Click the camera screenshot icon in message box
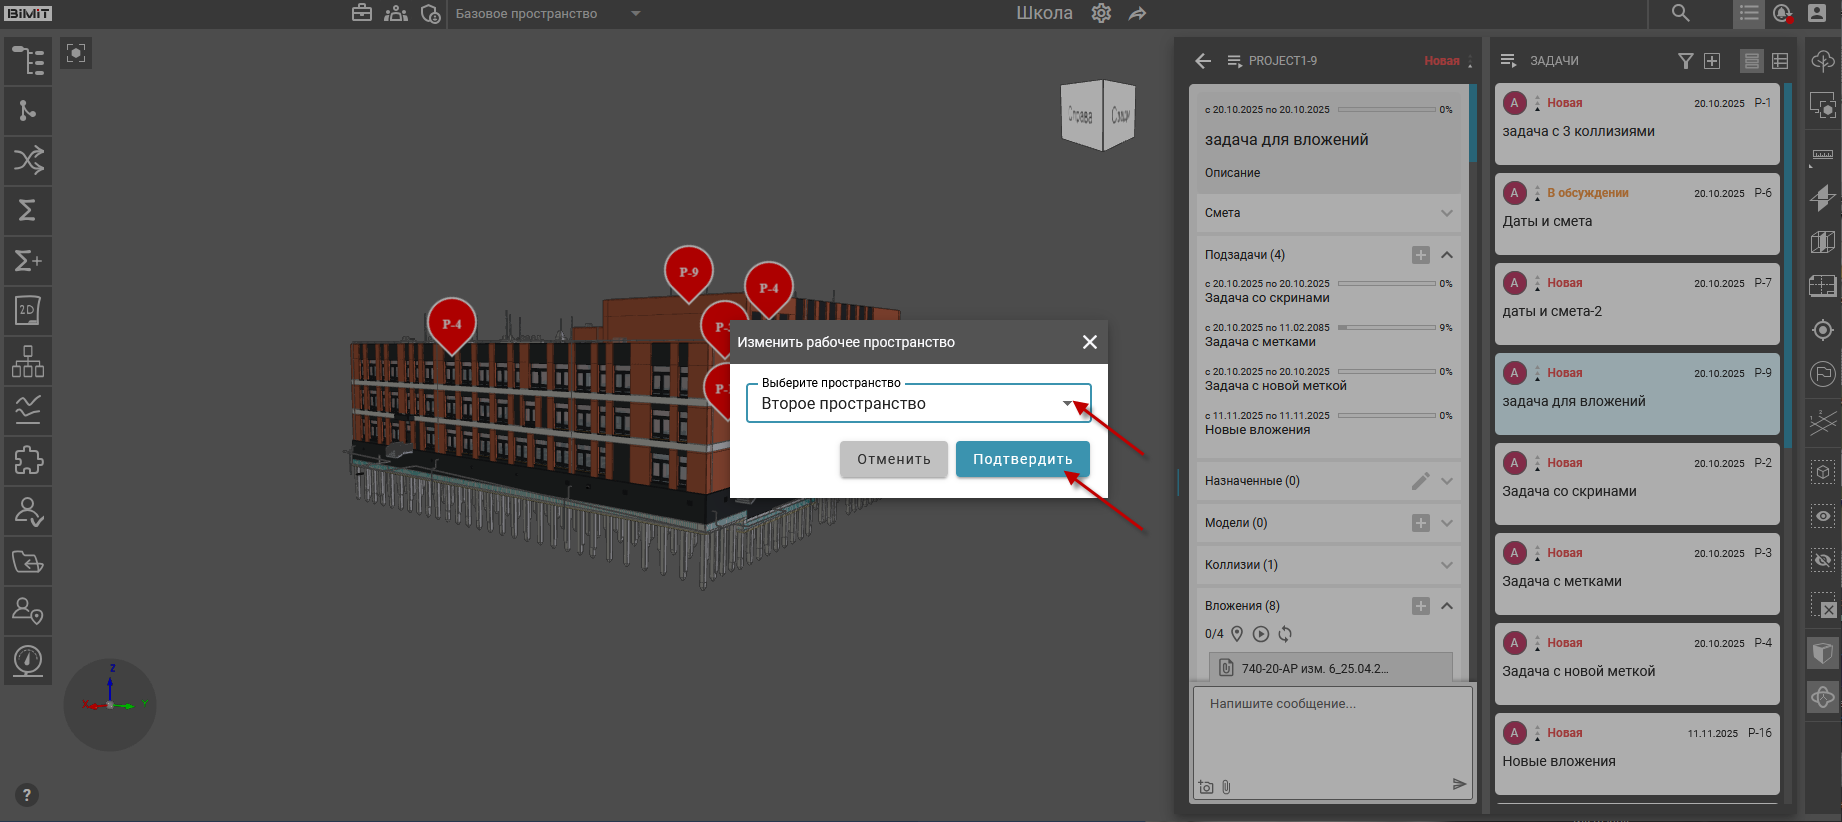This screenshot has height=822, width=1842. point(1206,787)
